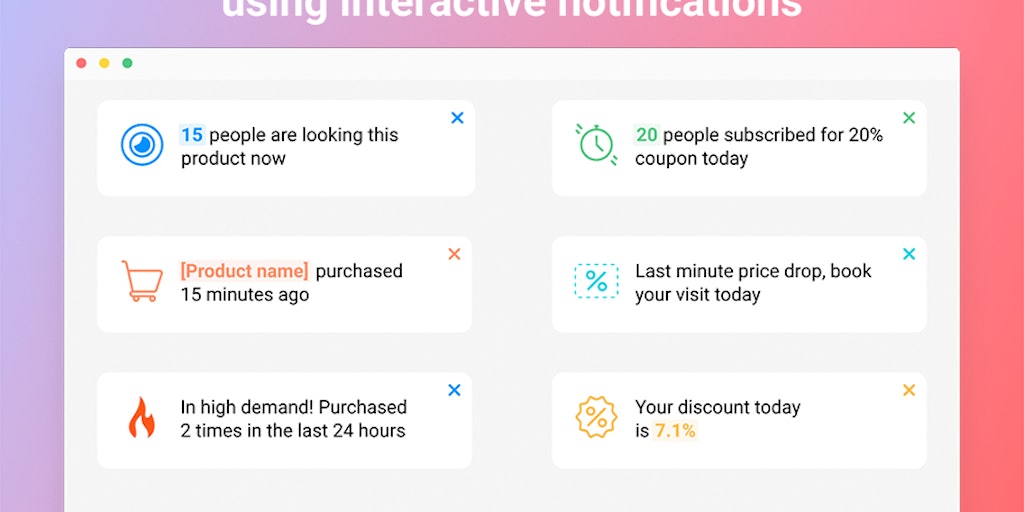Screen dimensions: 1024x512
Task: Click the orange shopping cart icon
Action: 142,281
